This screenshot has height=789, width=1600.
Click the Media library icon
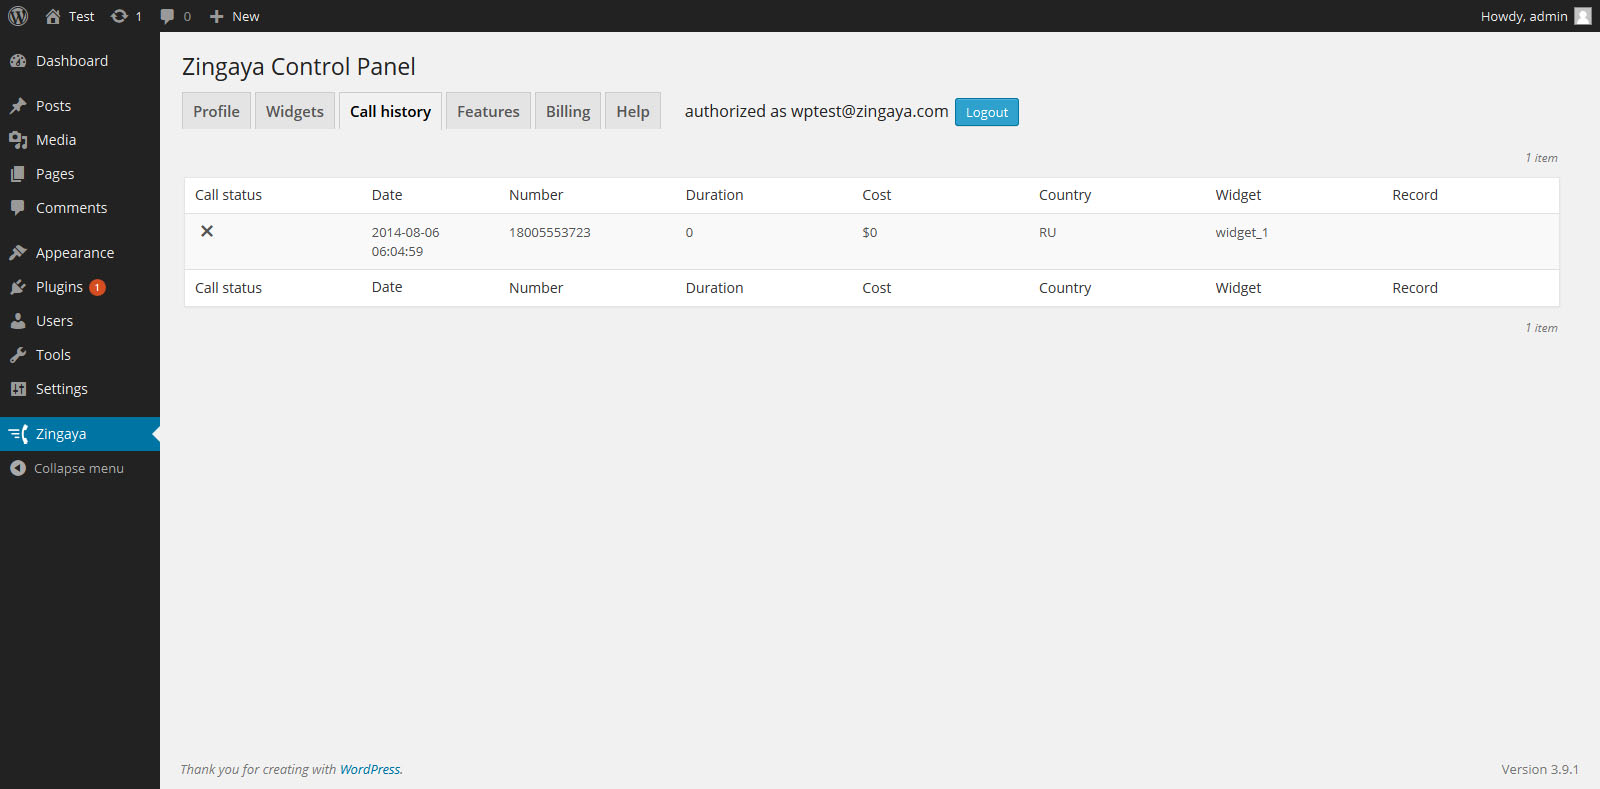coord(18,140)
